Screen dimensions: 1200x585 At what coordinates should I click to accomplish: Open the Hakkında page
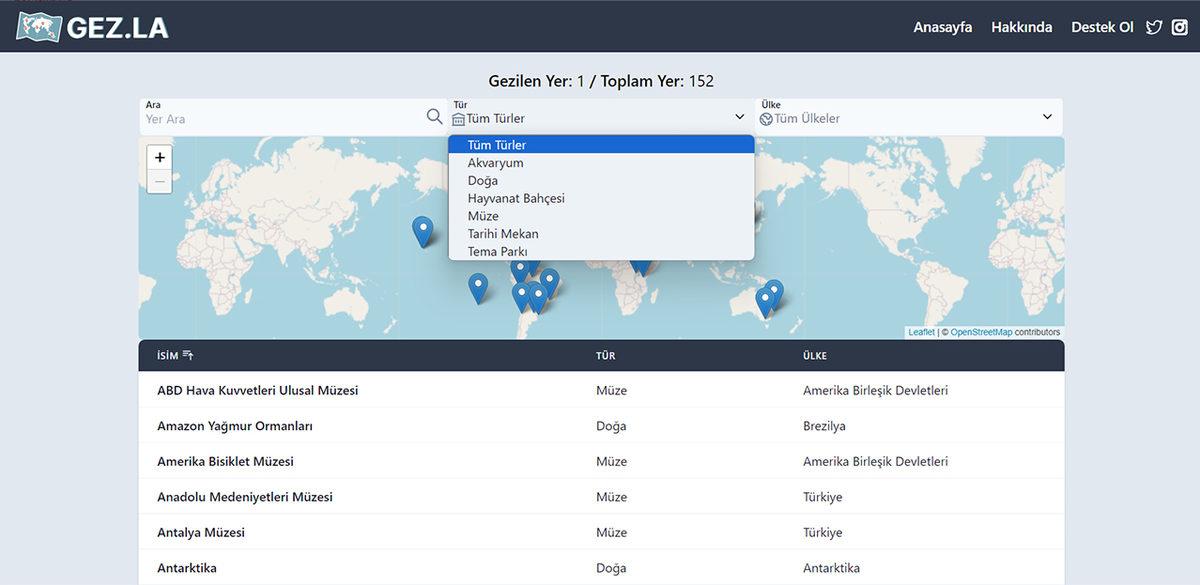(1021, 27)
